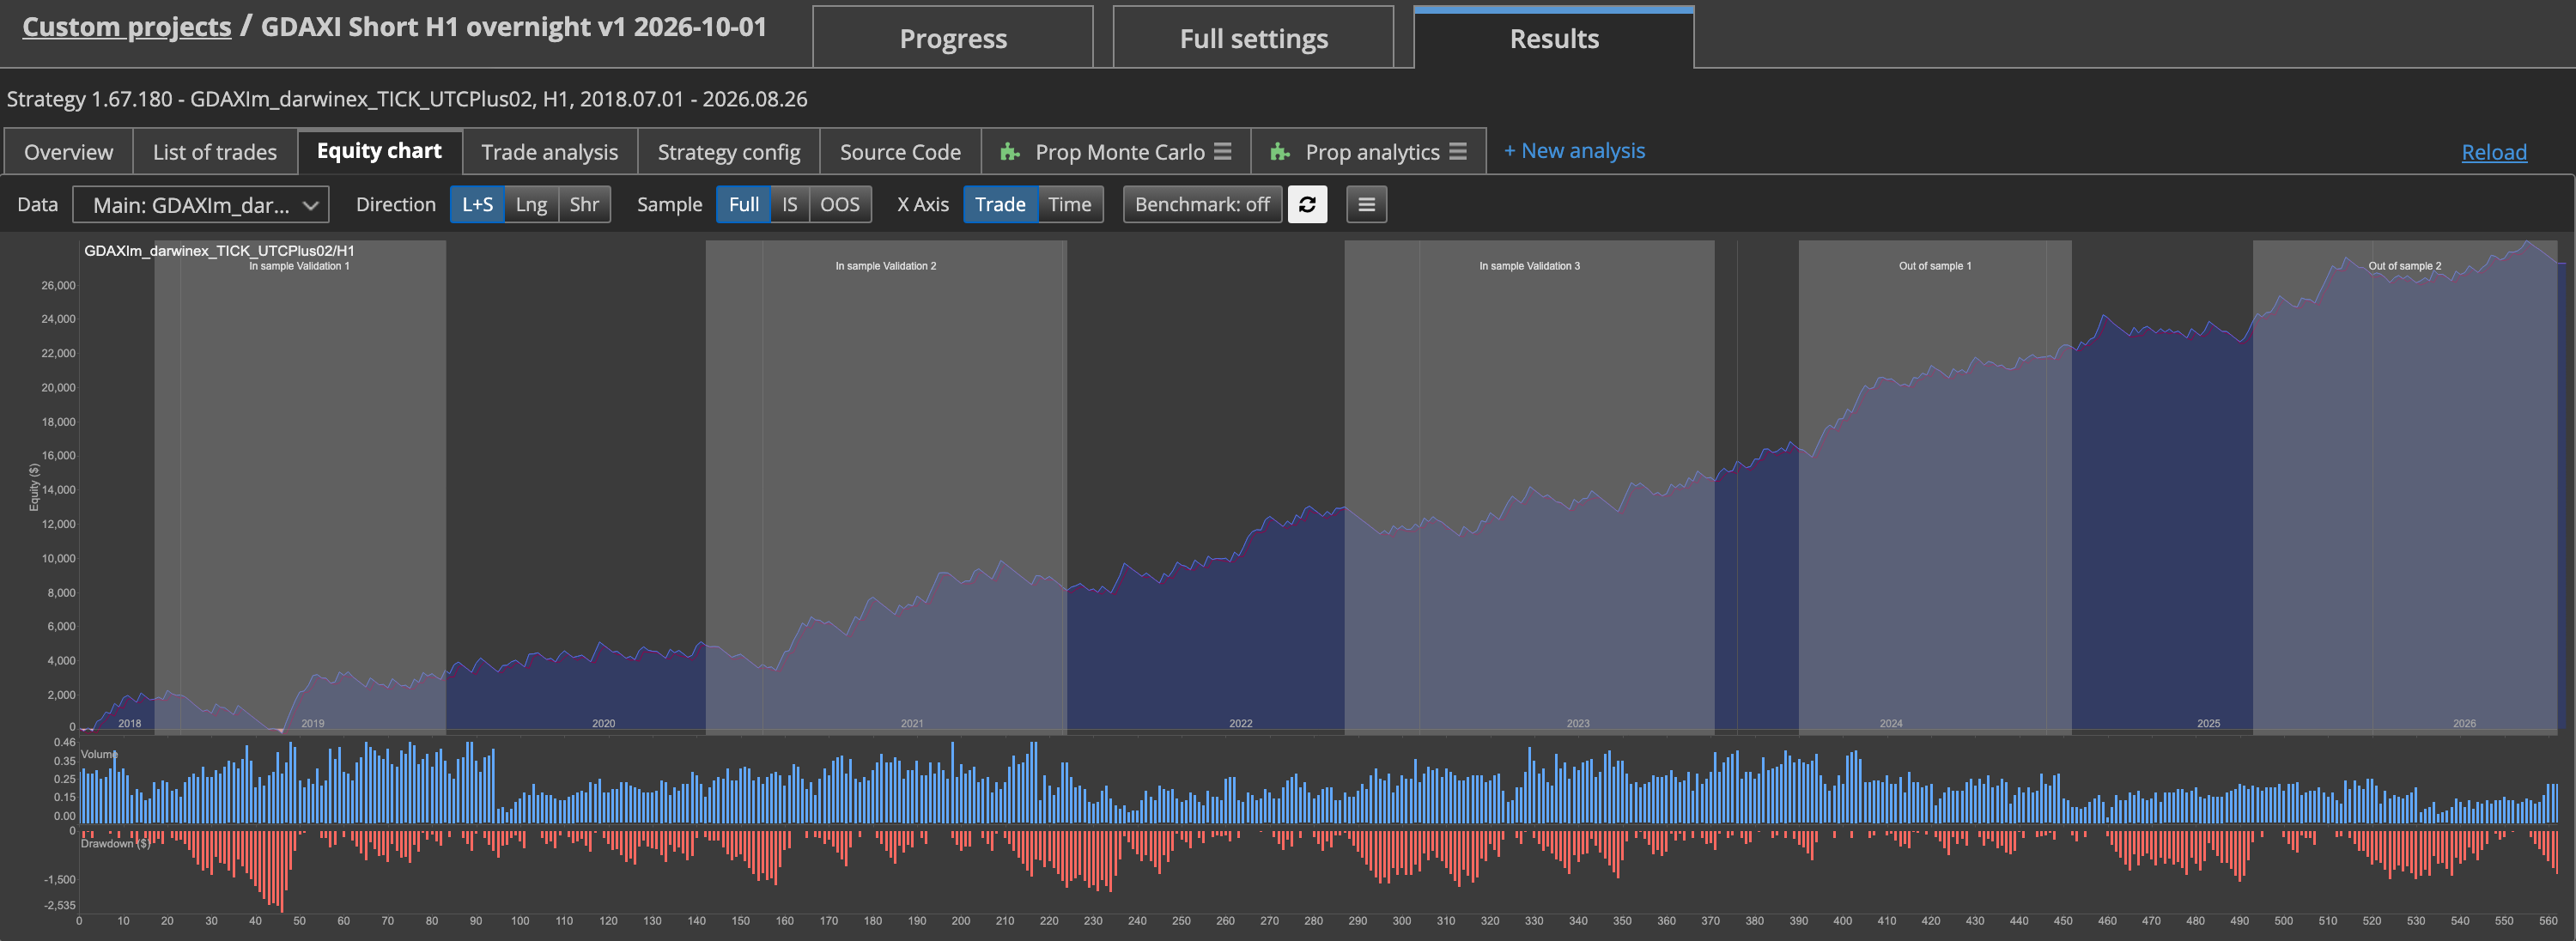2576x941 pixels.
Task: Toggle the Benchmark: off button
Action: (1202, 205)
